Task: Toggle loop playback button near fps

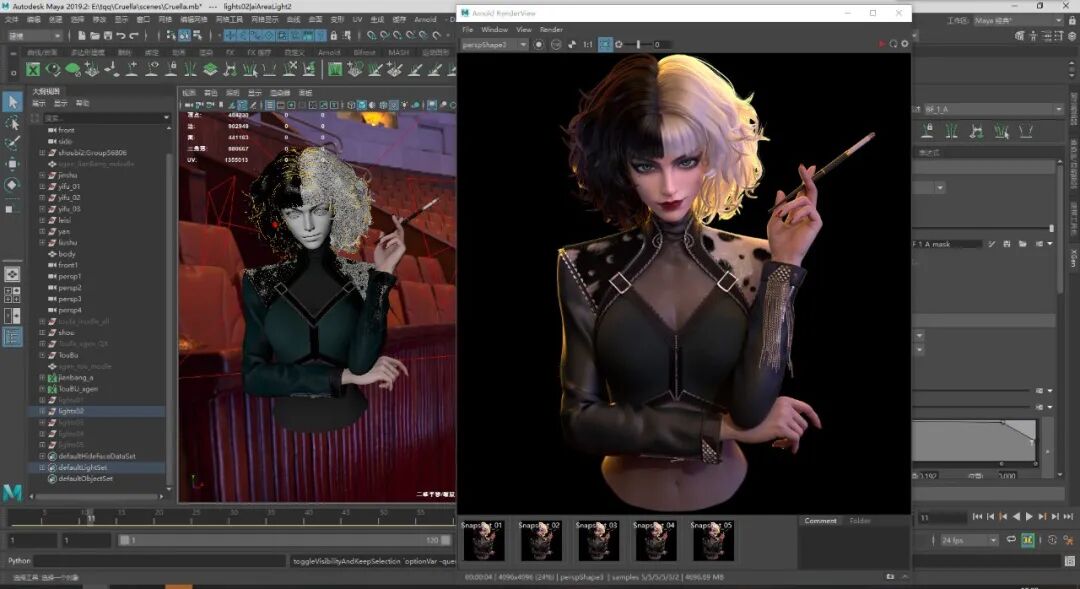Action: (1010, 540)
